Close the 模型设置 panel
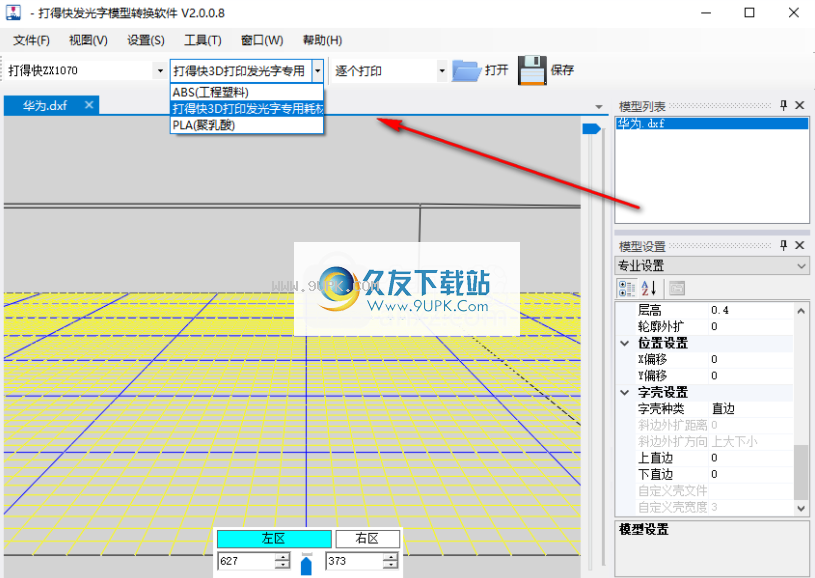 coord(800,245)
